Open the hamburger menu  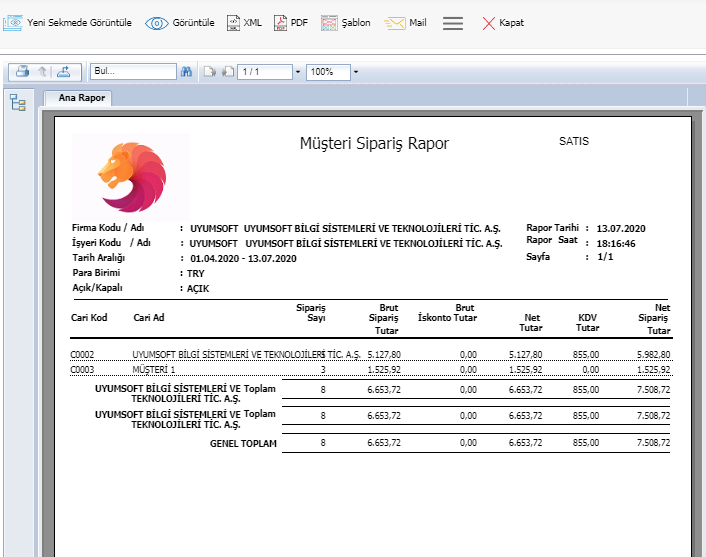(453, 23)
